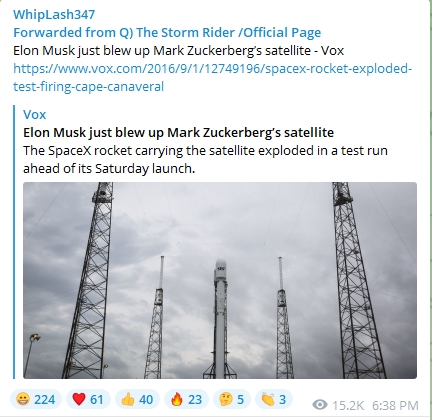Click the grinning face reaction emoji
Screen dimensions: 432x420
23,399
